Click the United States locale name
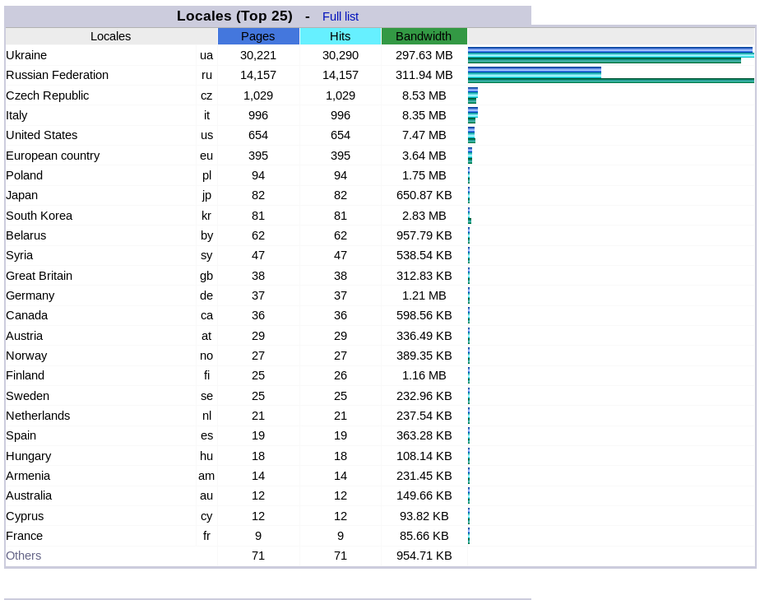The height and width of the screenshot is (600, 760). [x=42, y=135]
